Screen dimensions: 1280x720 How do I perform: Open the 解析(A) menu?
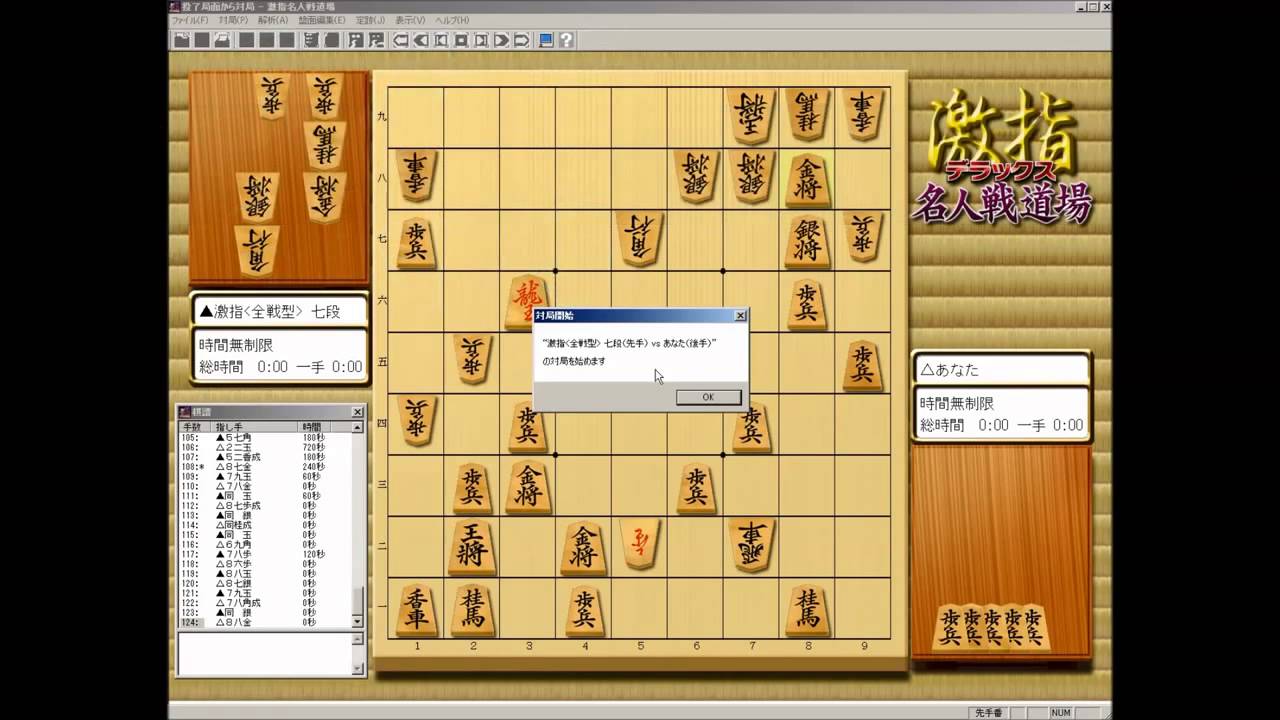[272, 20]
